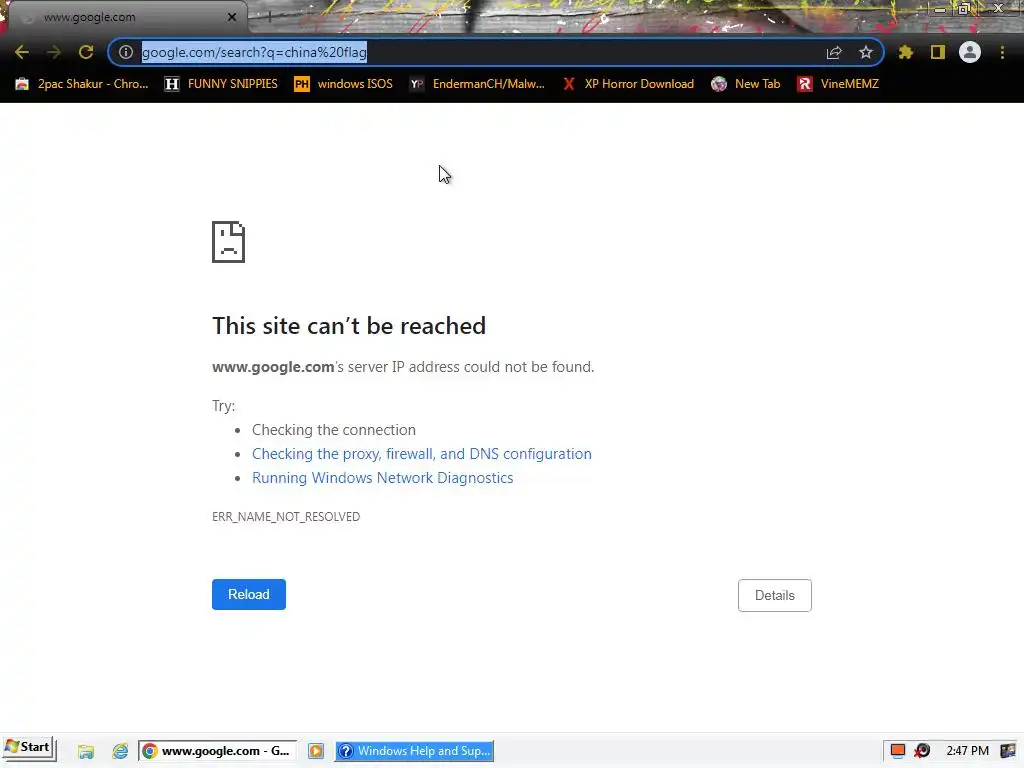Launch Internet Explorer from the taskbar

[x=120, y=751]
